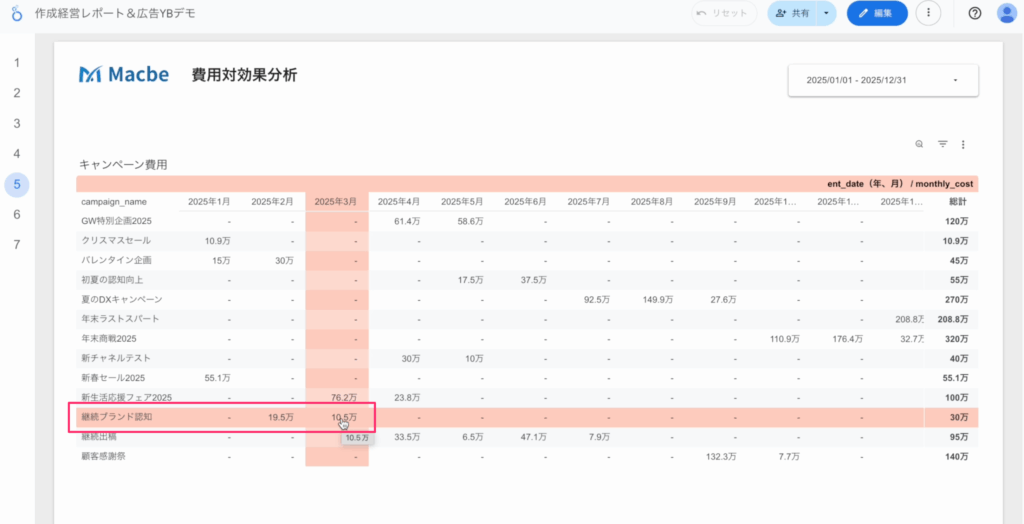The width and height of the screenshot is (1024, 524).
Task: Expand the share button dropdown arrow
Action: pyautogui.click(x=825, y=13)
